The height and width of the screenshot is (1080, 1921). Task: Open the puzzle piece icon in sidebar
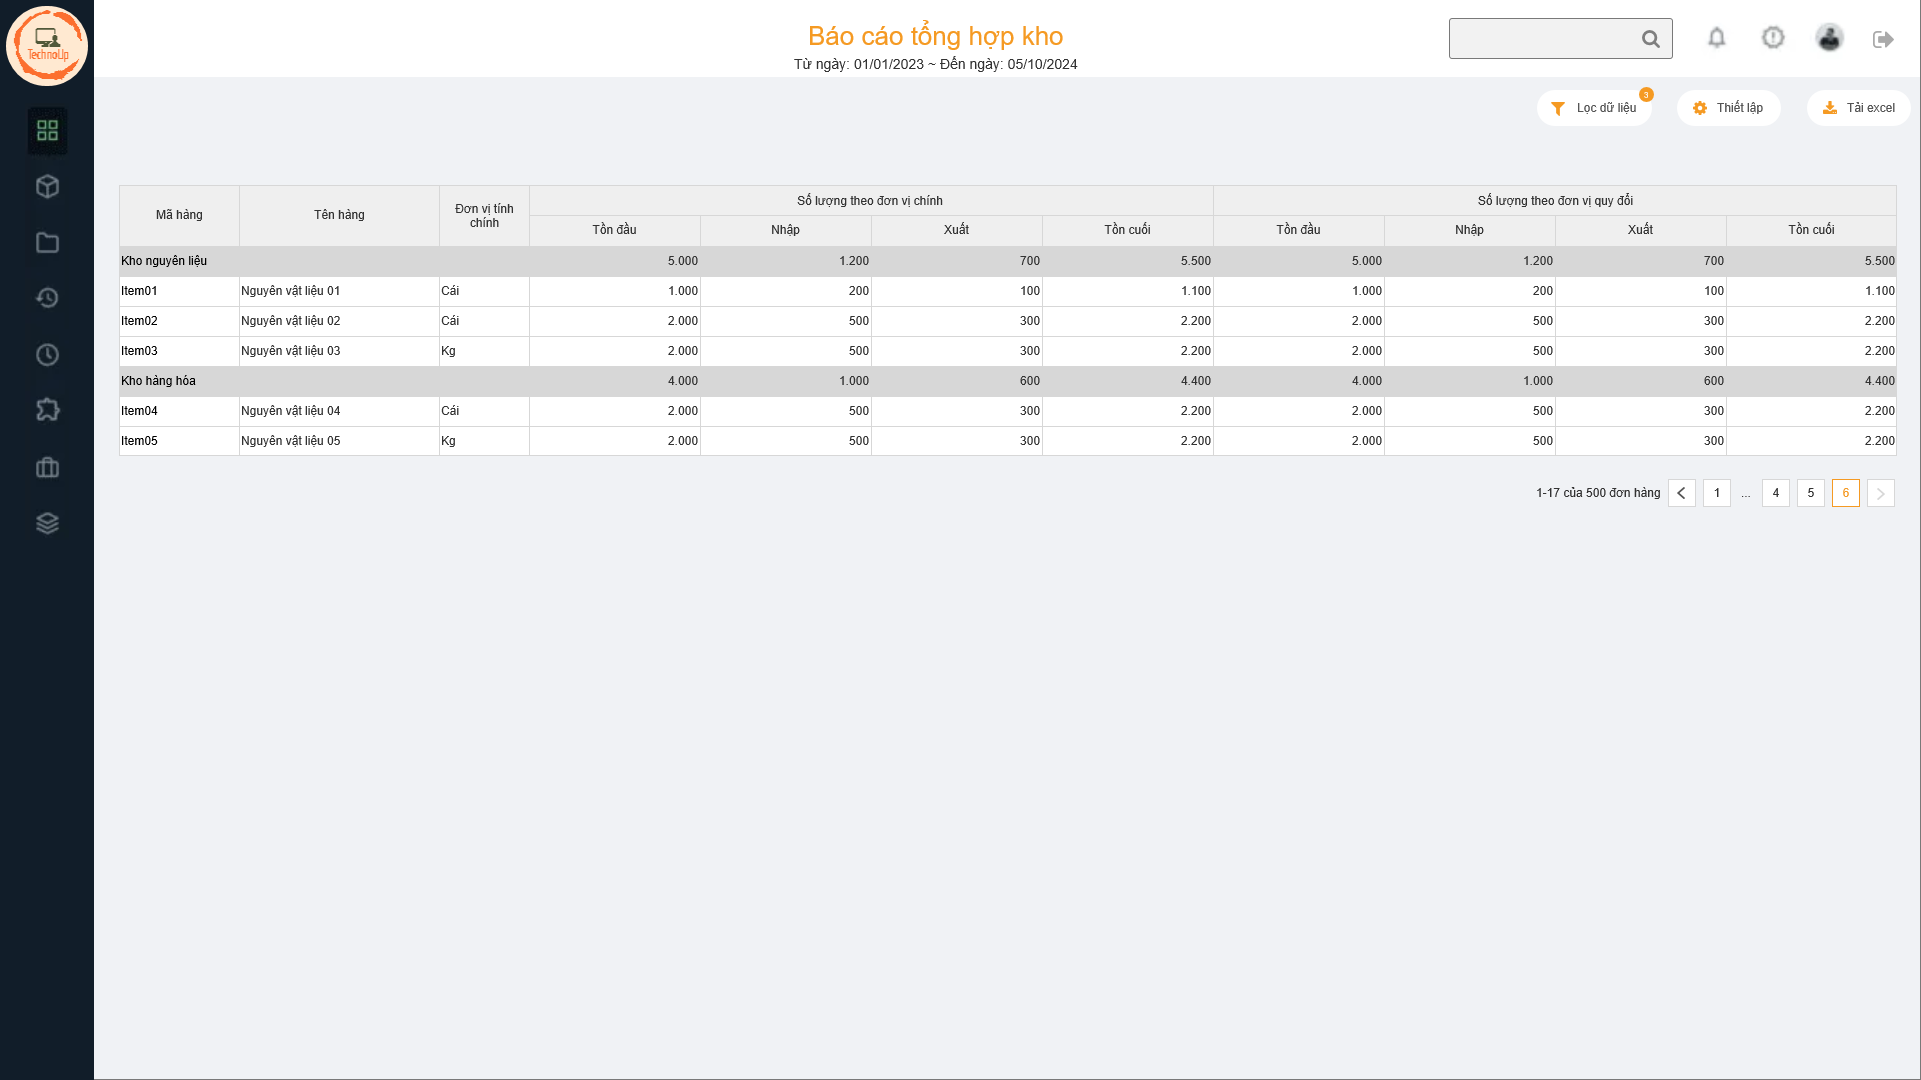coord(47,410)
